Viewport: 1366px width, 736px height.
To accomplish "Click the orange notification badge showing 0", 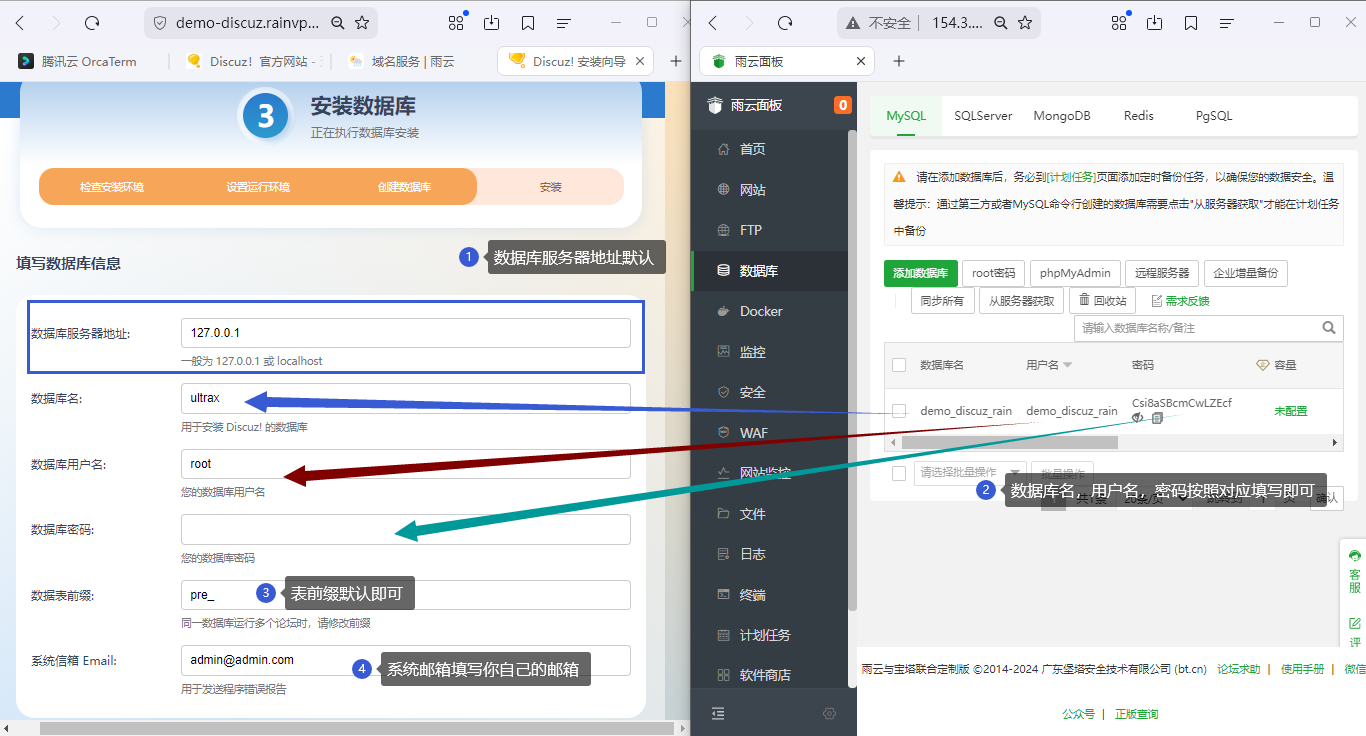I will 843,105.
